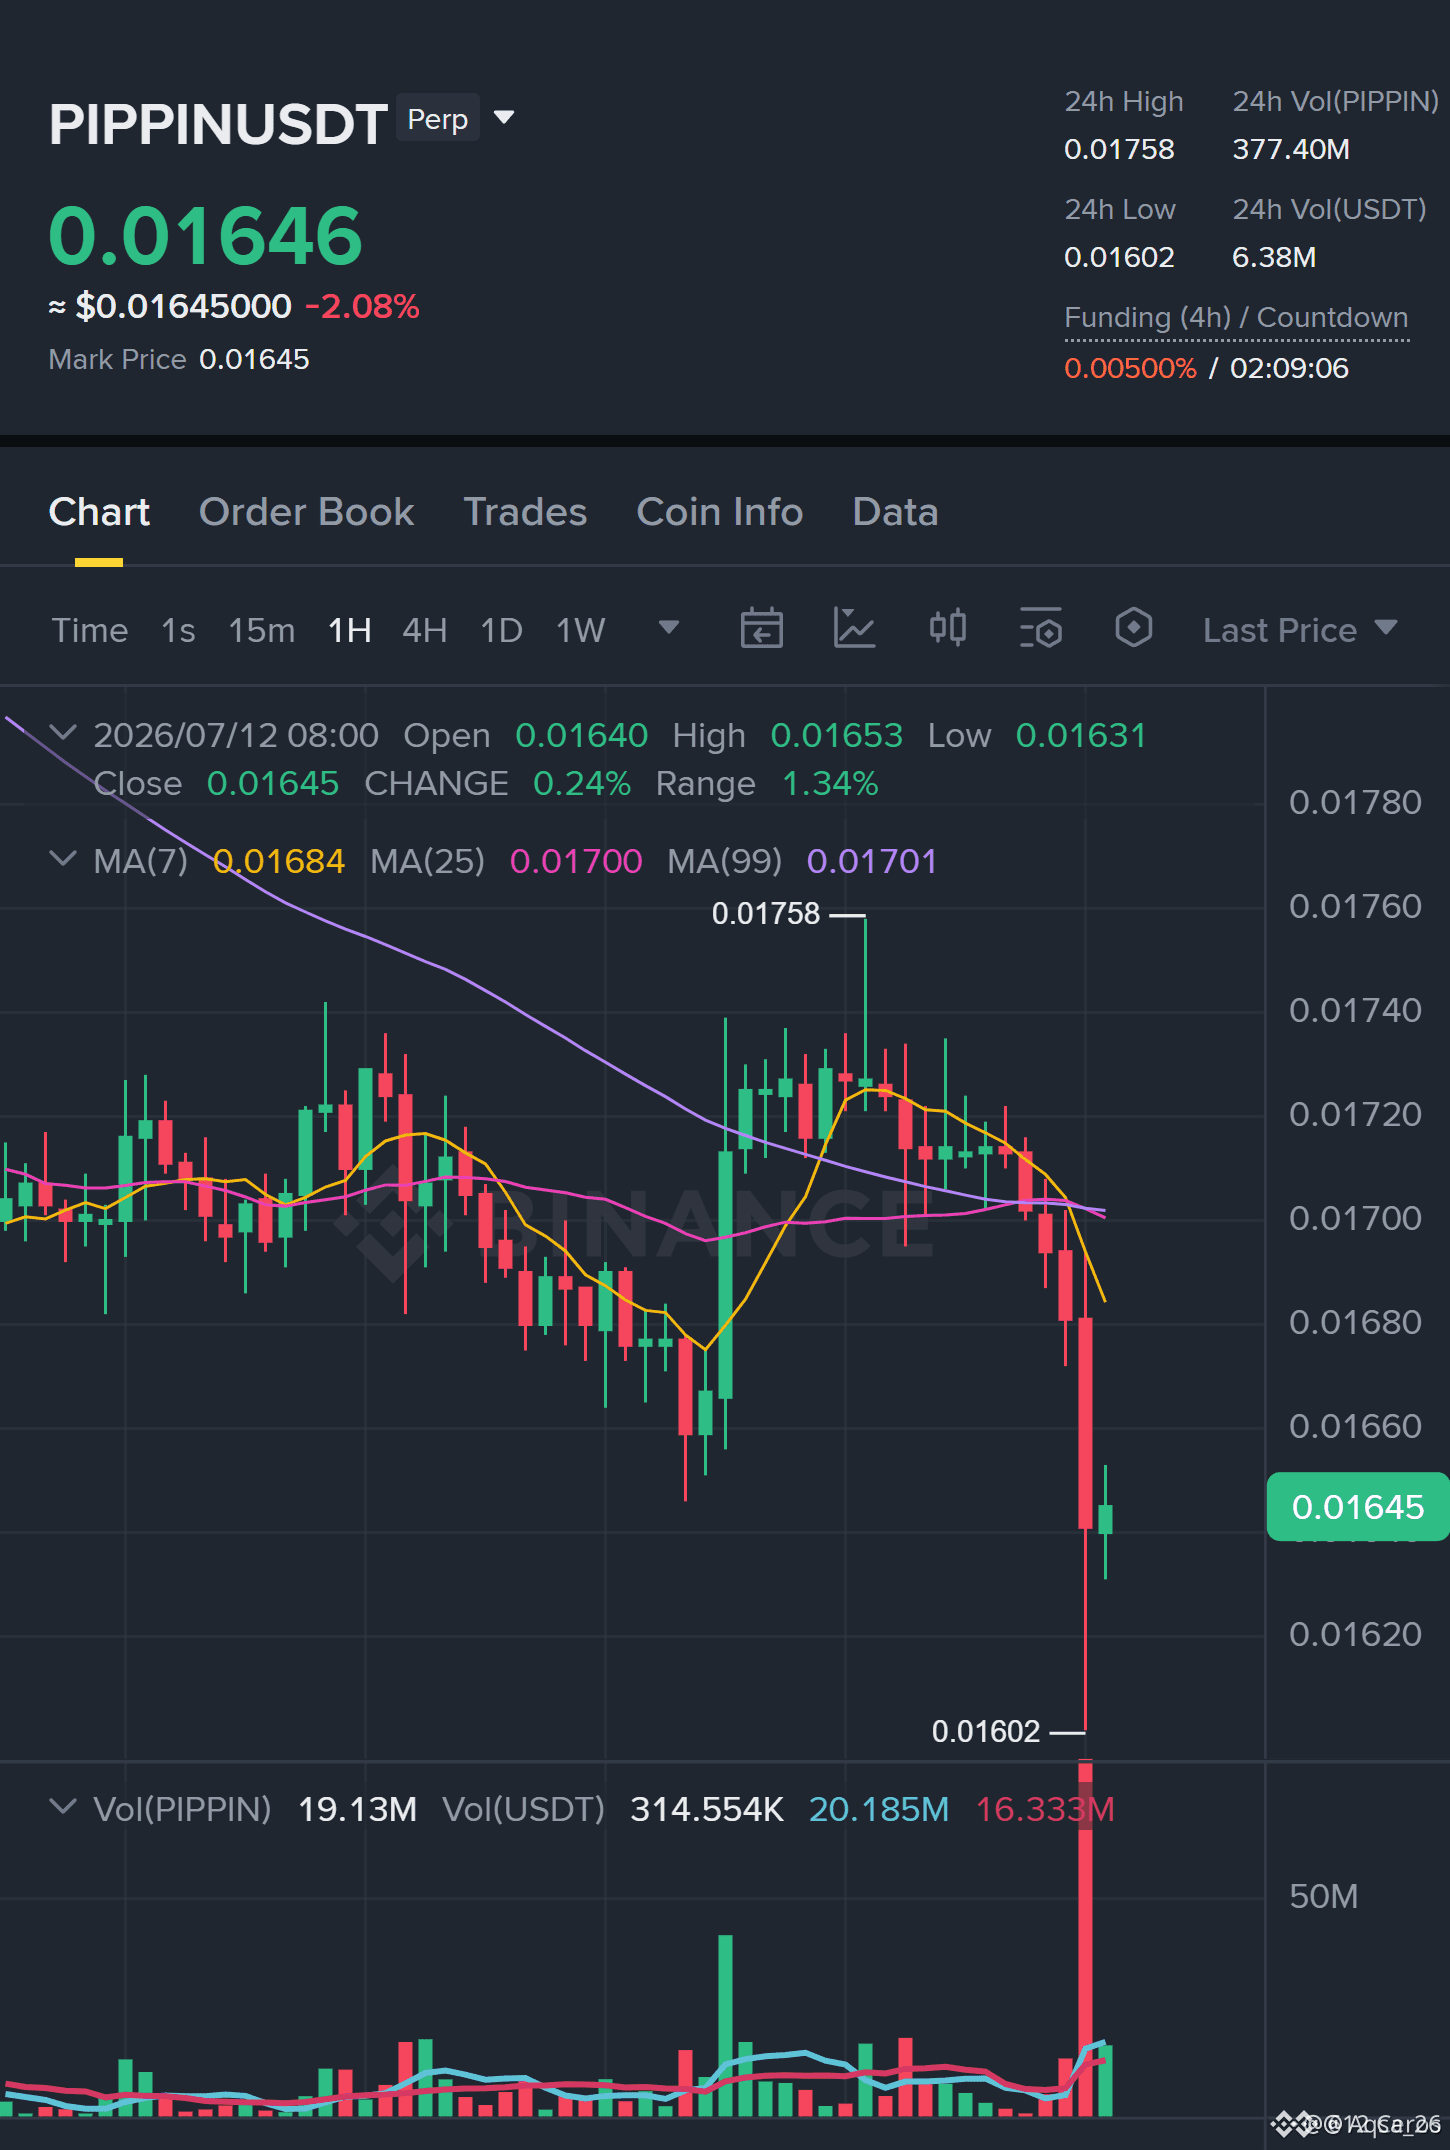Open the Coin Info tab

pos(720,512)
